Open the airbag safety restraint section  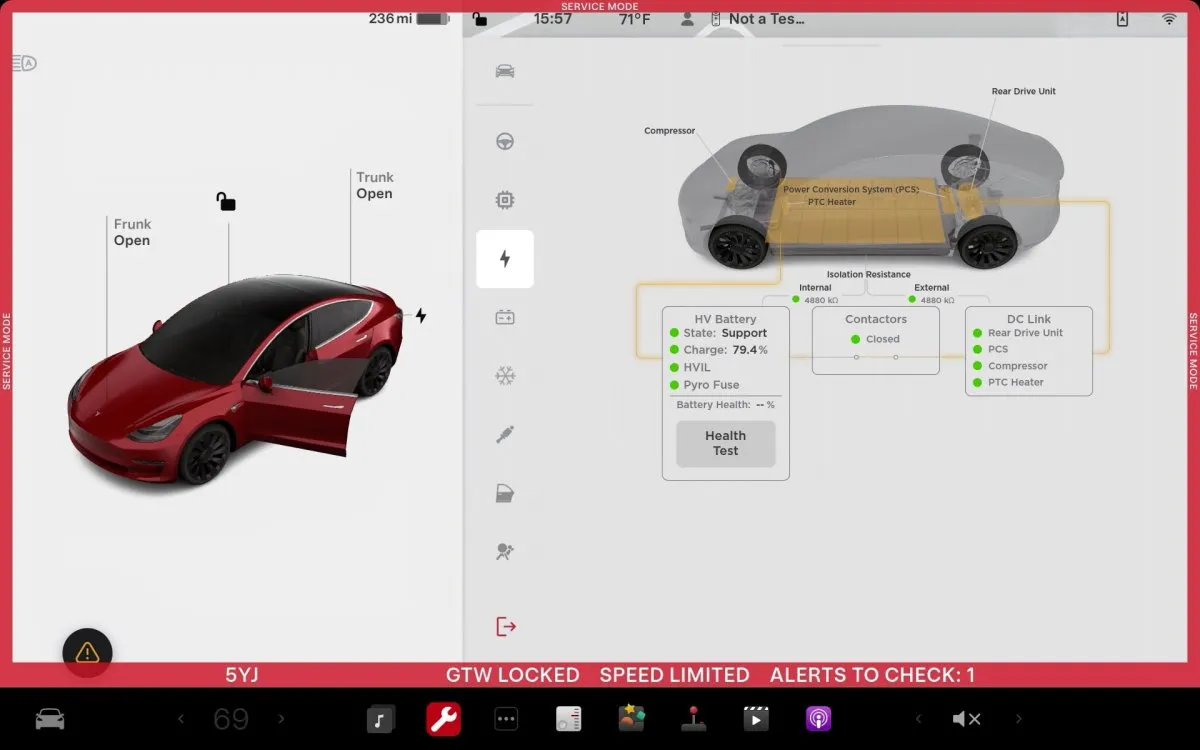click(505, 552)
